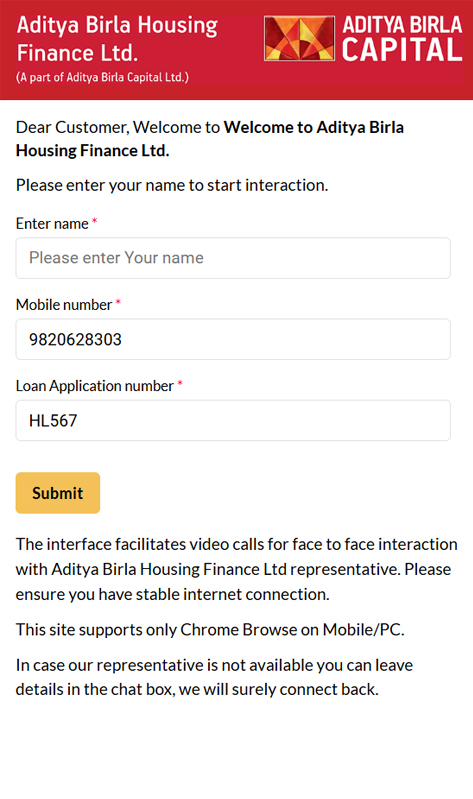Click 'Please enter your name to start interaction' text
The height and width of the screenshot is (799, 473).
(x=172, y=185)
